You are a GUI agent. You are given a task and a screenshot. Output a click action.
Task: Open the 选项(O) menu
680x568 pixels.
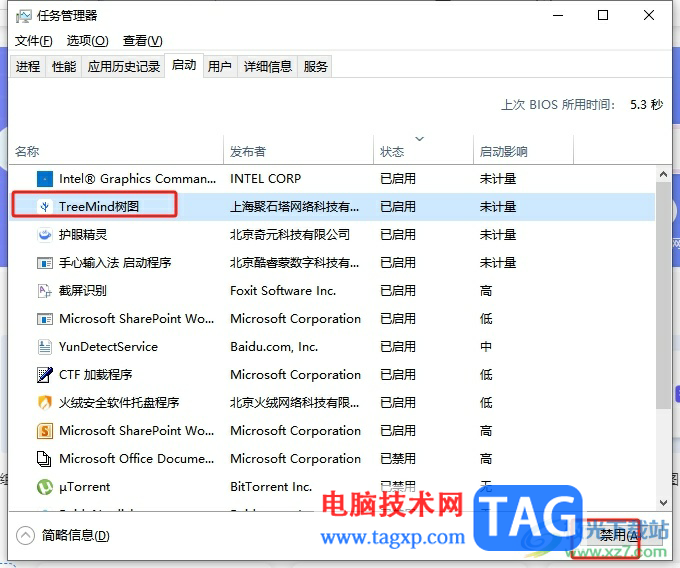pos(88,41)
